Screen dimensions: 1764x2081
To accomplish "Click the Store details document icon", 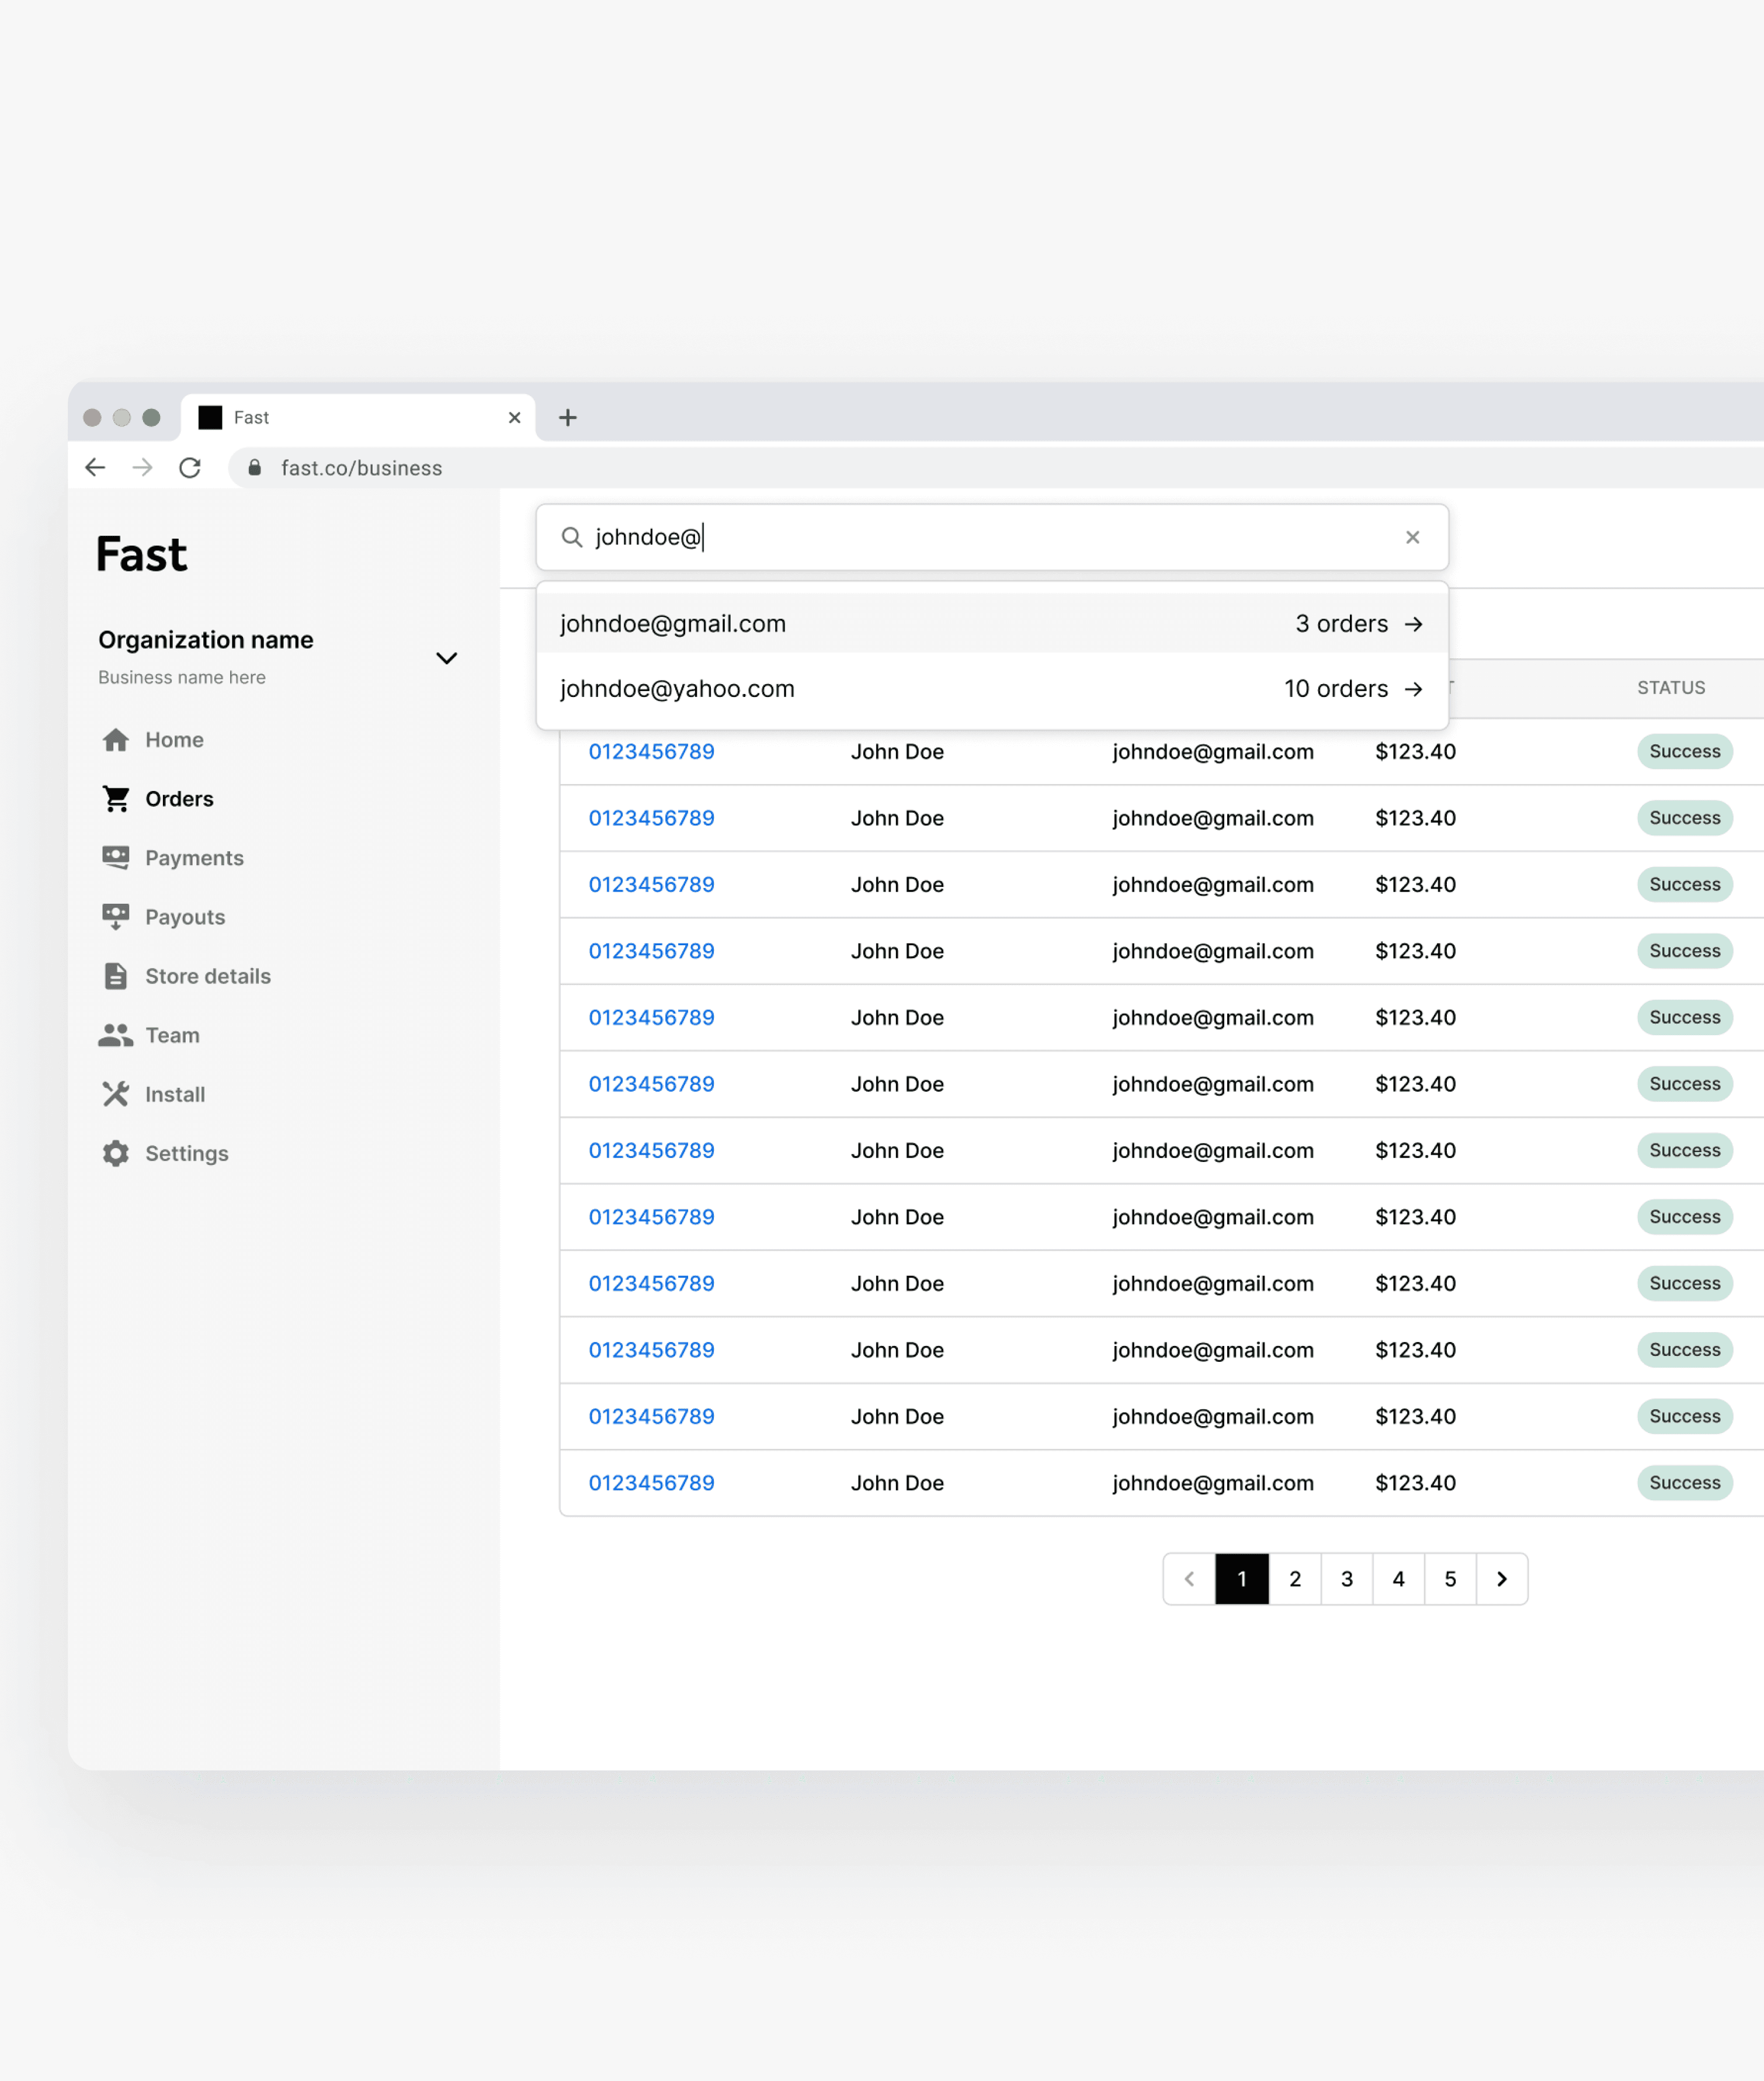I will pyautogui.click(x=116, y=976).
